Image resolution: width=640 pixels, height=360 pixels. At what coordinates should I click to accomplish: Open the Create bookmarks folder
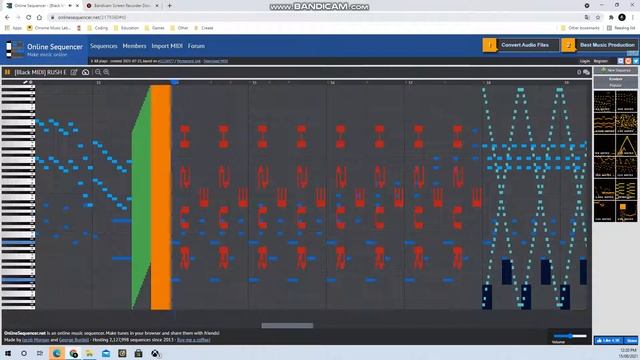pos(204,28)
